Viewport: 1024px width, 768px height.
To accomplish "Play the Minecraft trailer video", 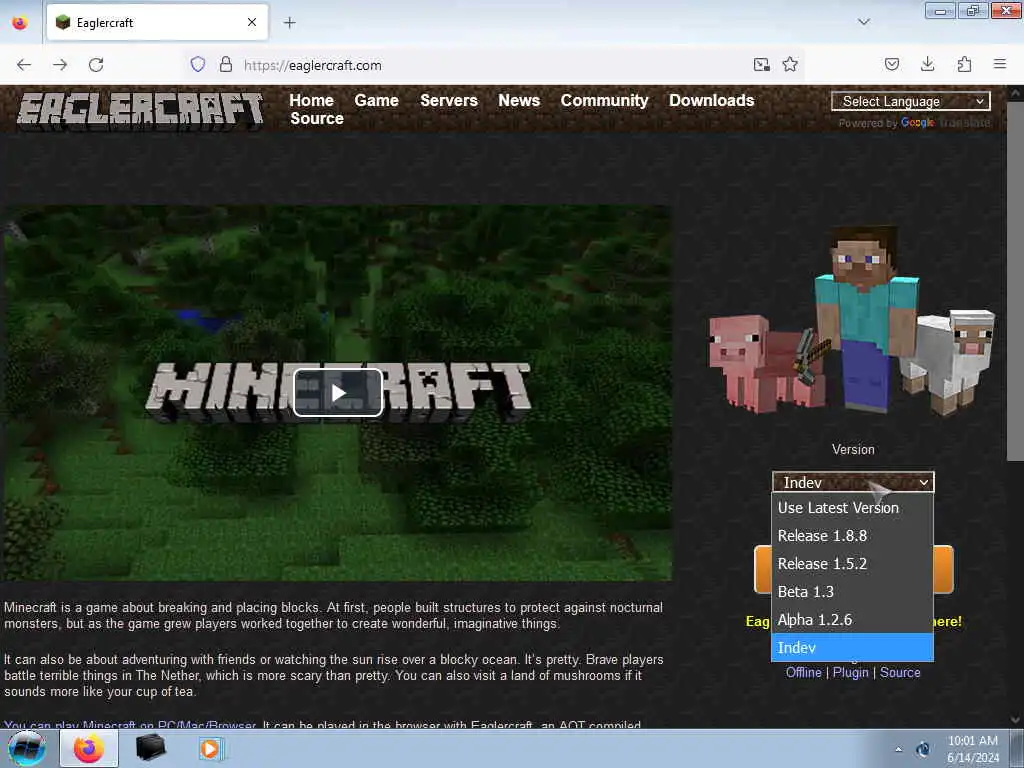I will pyautogui.click(x=338, y=392).
